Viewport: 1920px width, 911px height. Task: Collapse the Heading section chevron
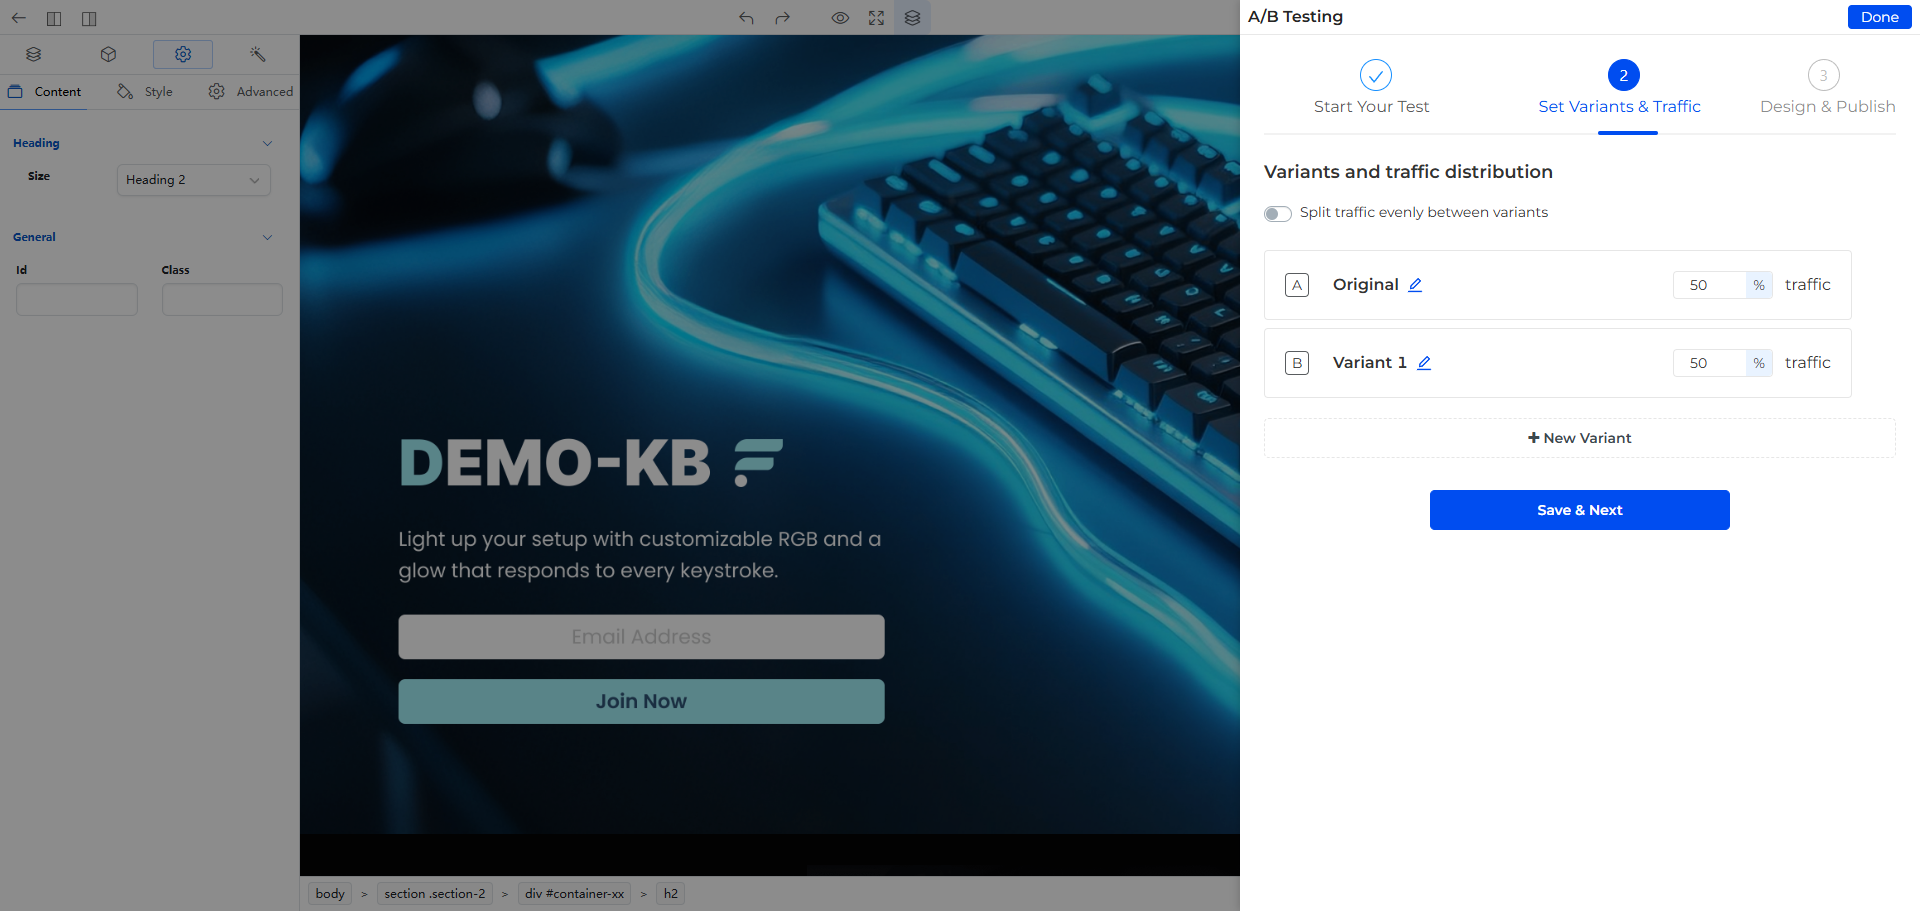coord(267,143)
